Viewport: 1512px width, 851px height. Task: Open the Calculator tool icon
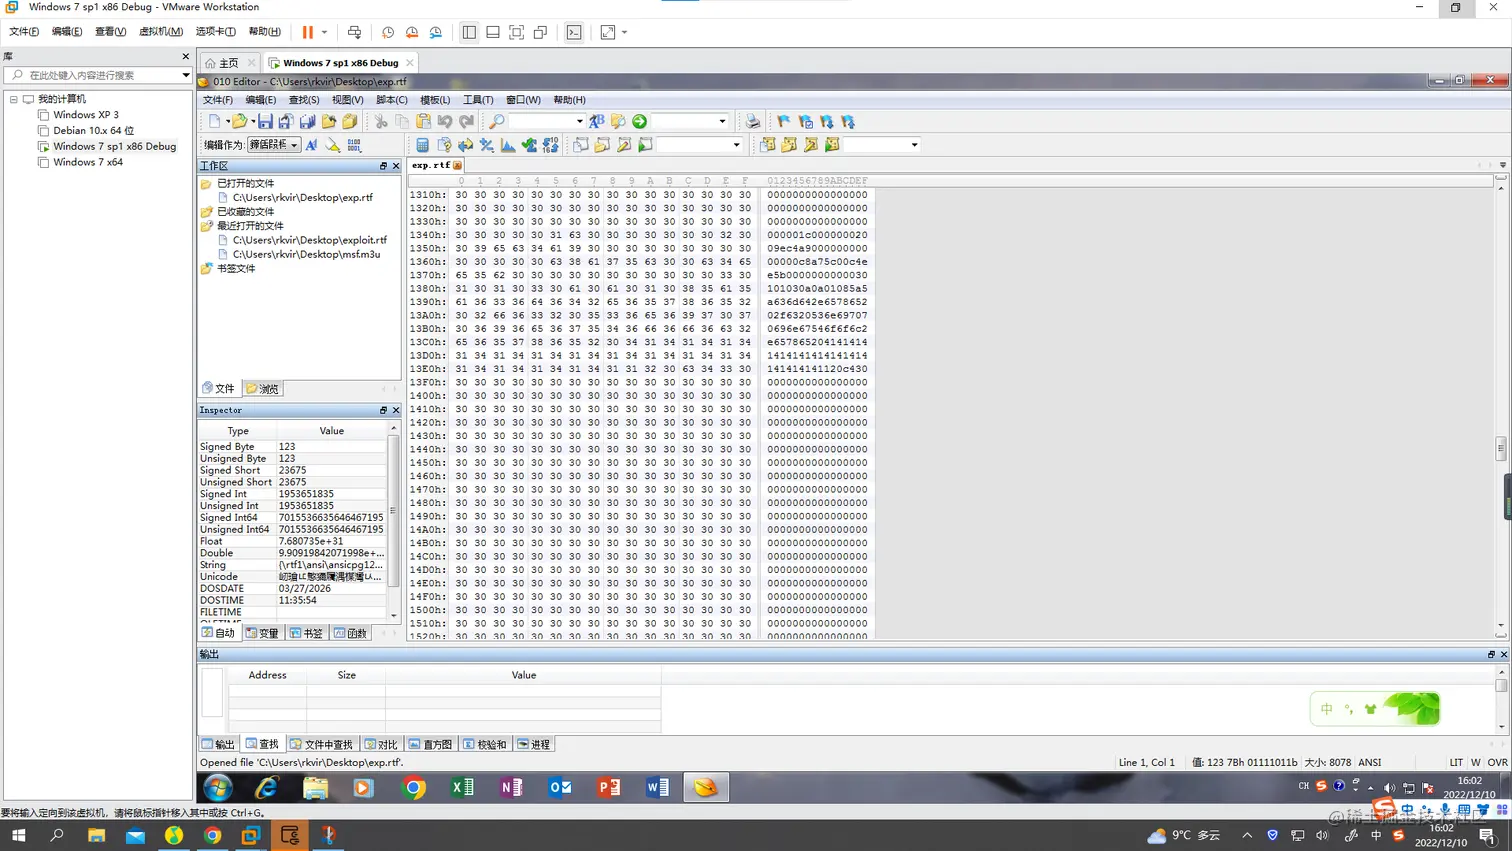pos(422,145)
